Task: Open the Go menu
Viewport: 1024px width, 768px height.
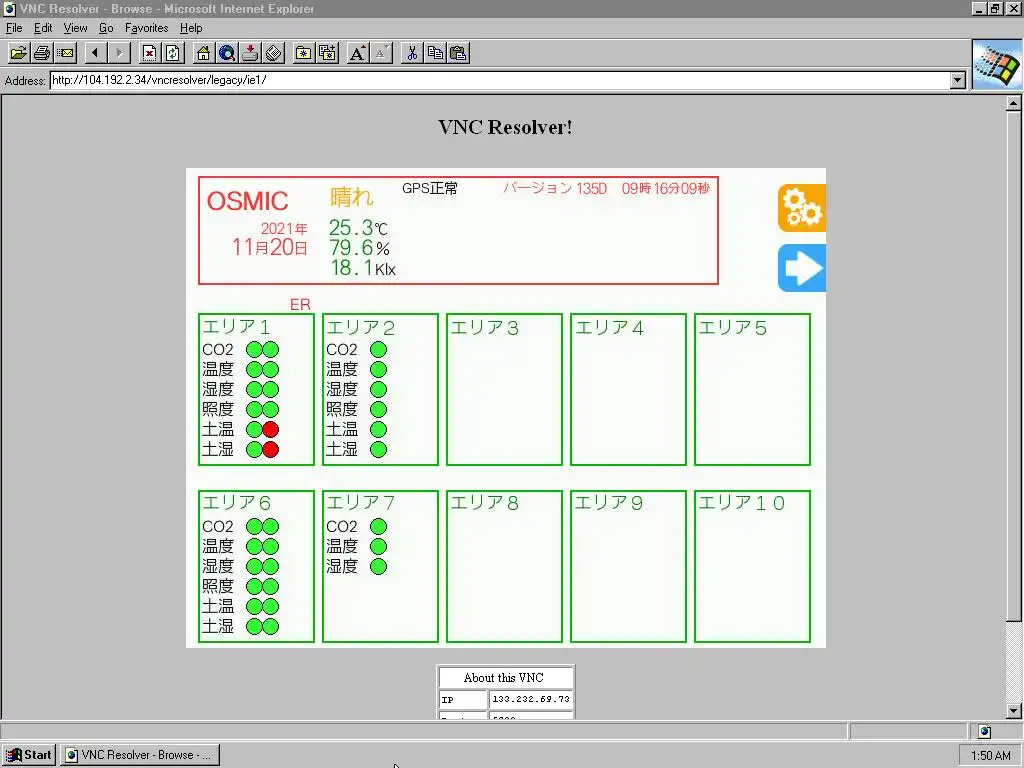Action: 106,28
